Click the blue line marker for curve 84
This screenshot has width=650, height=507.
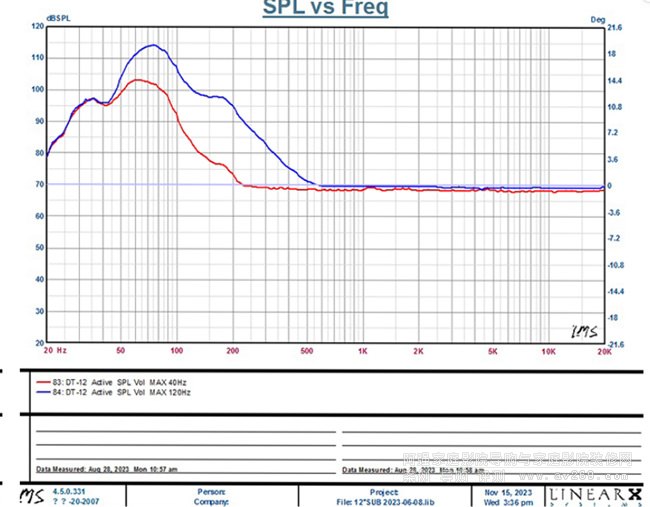(43, 391)
